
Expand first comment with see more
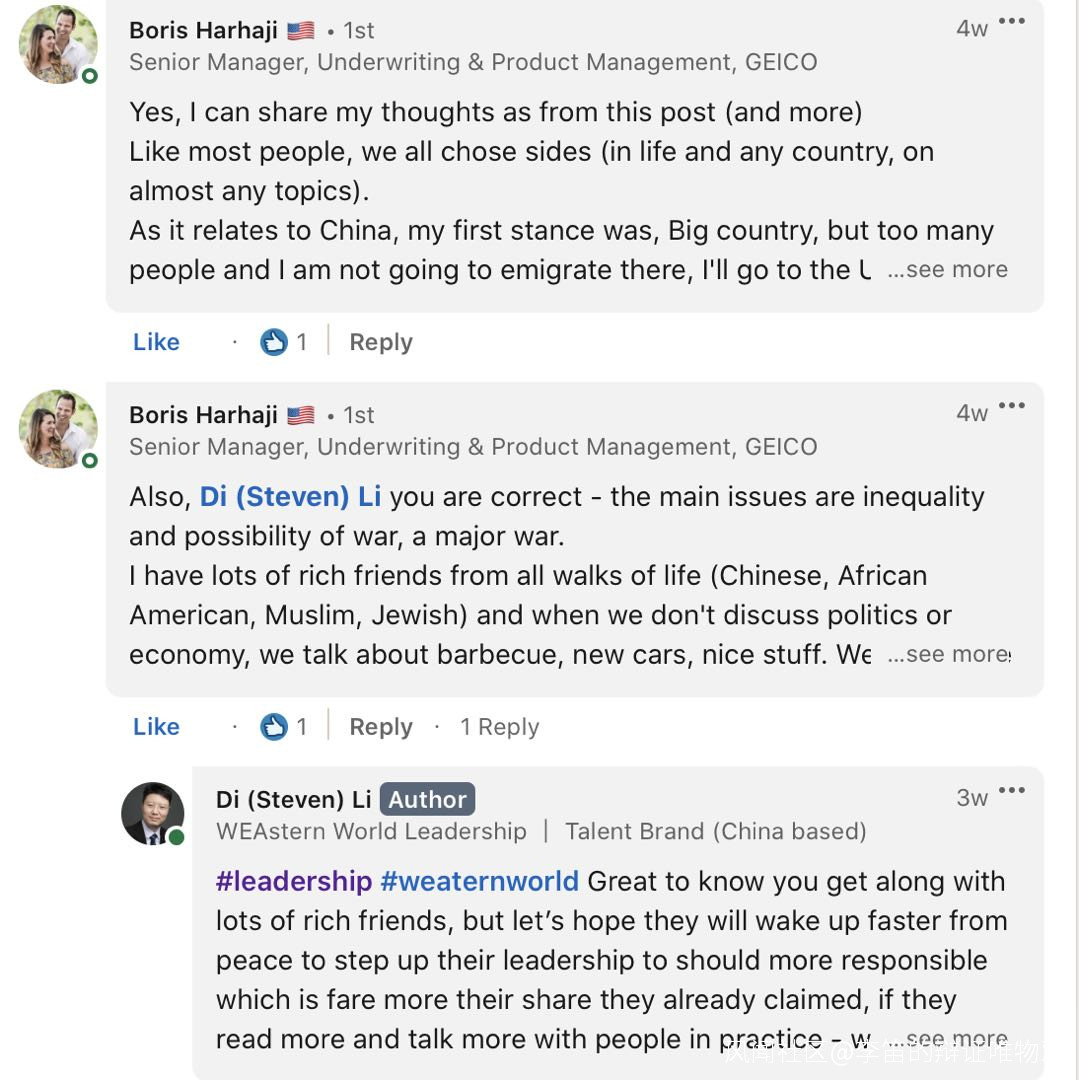click(947, 270)
